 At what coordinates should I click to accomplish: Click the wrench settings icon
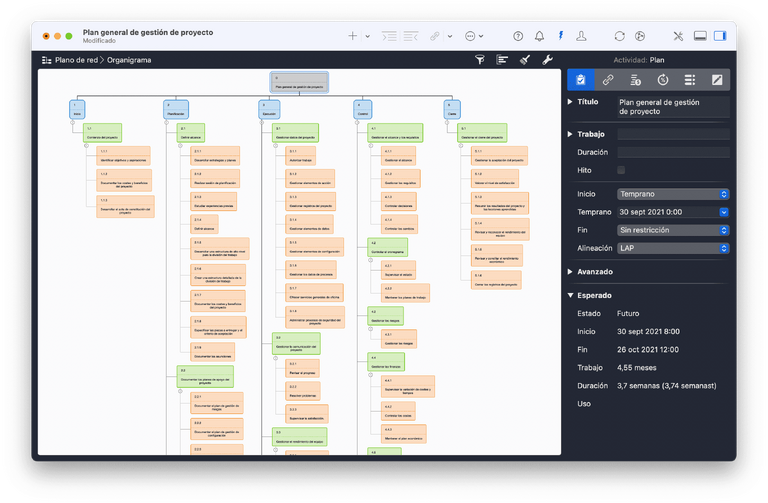[548, 60]
